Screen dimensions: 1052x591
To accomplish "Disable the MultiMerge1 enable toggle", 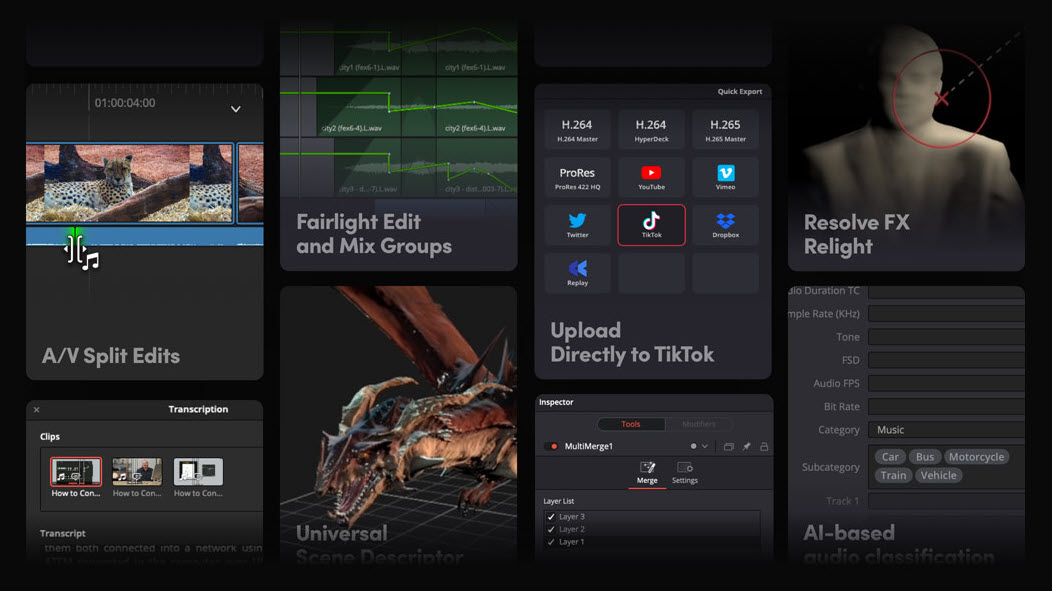I will pyautogui.click(x=550, y=446).
